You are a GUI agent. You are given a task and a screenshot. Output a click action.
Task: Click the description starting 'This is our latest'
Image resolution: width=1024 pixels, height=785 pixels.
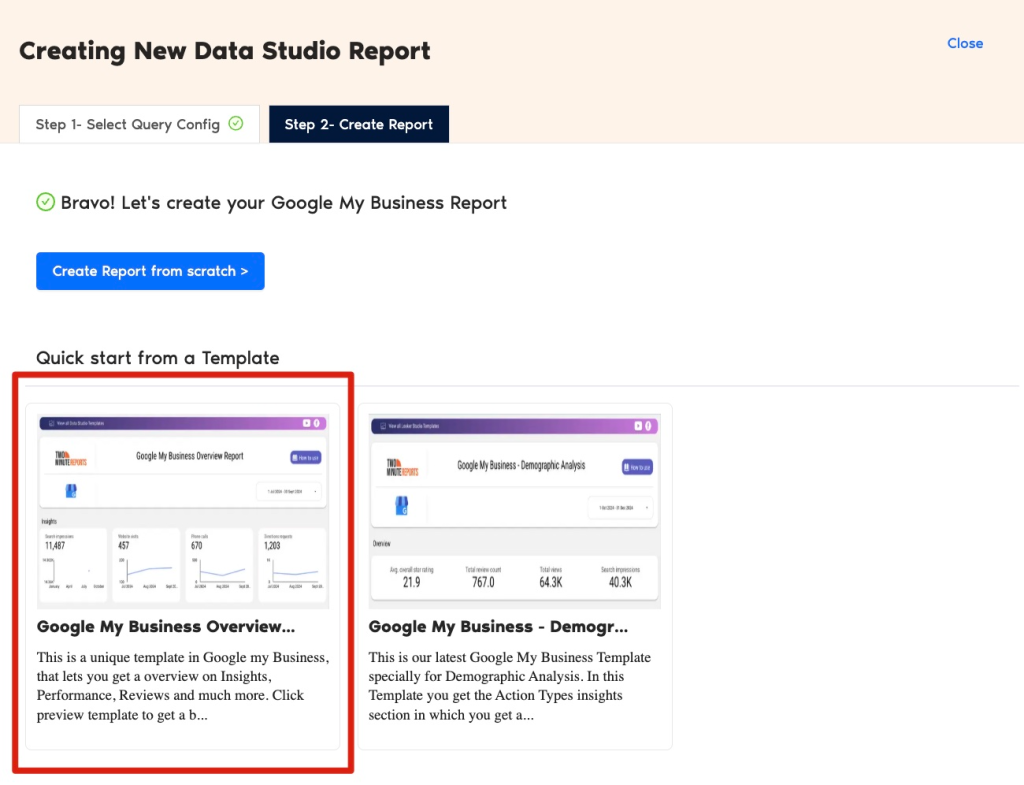point(510,686)
